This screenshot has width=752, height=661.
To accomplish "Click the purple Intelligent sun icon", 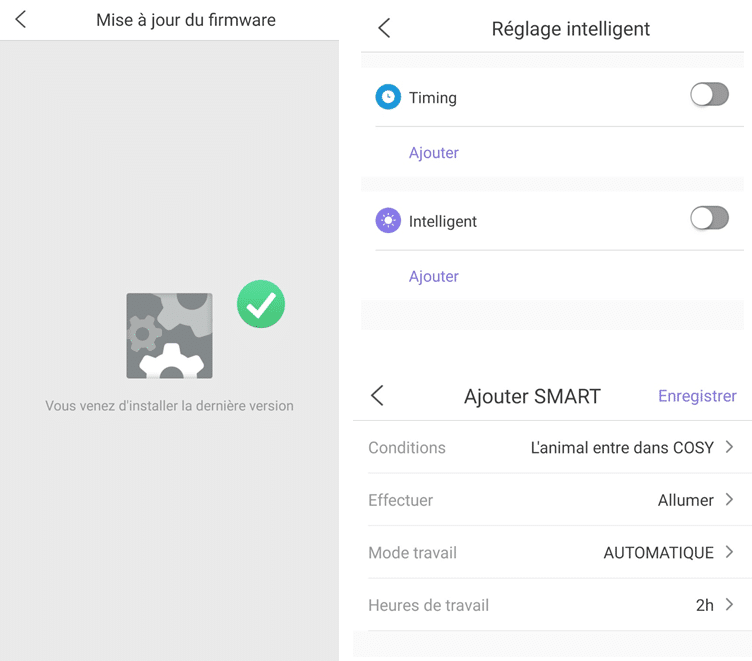I will (x=388, y=221).
